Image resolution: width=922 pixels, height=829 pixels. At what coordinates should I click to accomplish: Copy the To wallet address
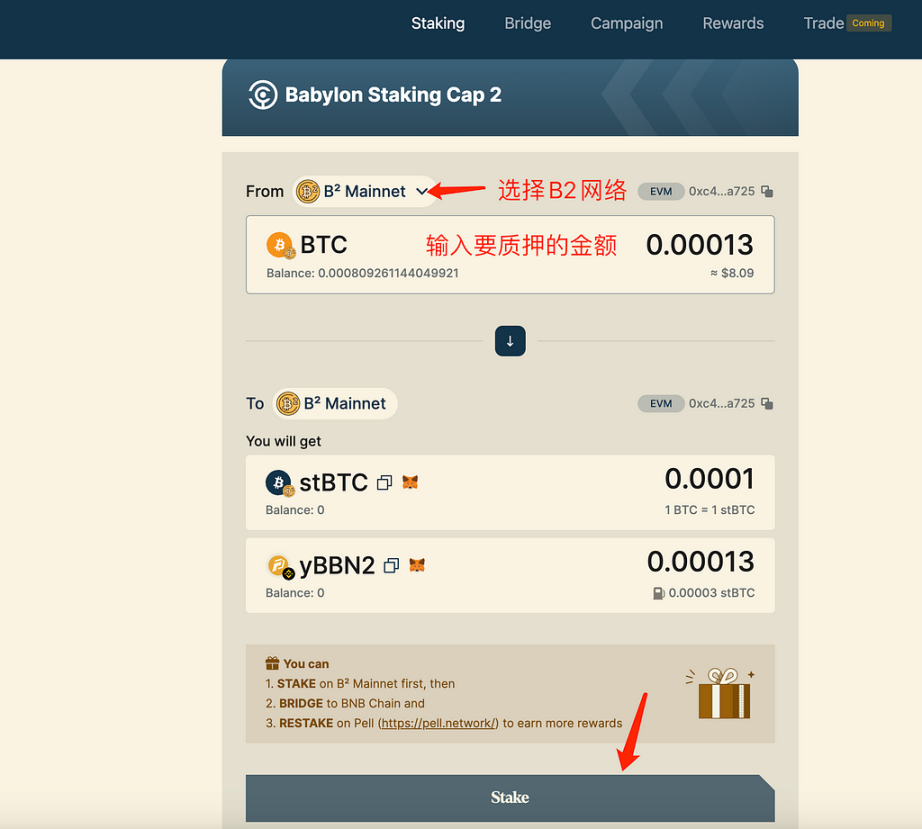point(767,403)
